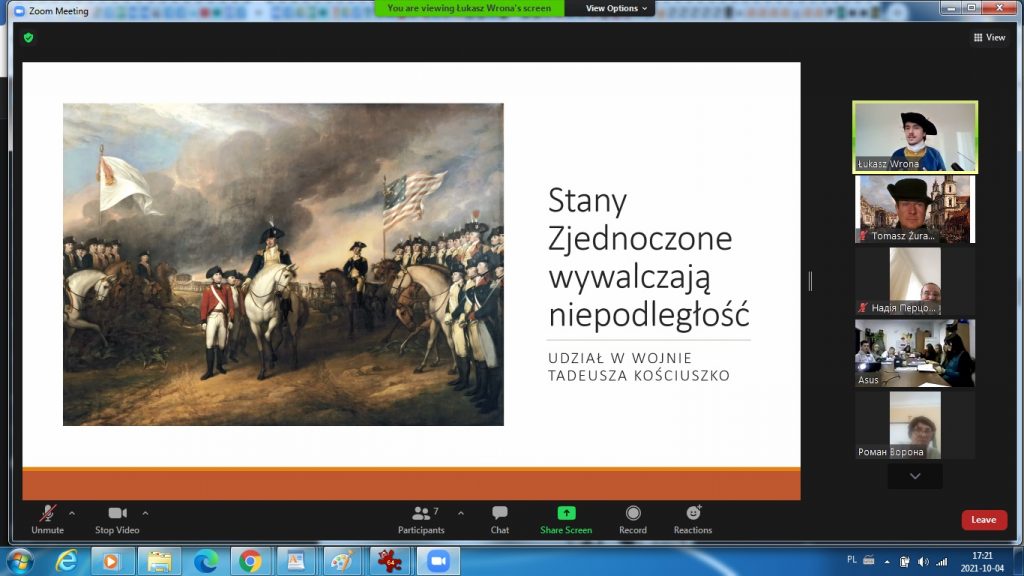Open the View layout menu
This screenshot has height=576, width=1024.
pos(989,37)
